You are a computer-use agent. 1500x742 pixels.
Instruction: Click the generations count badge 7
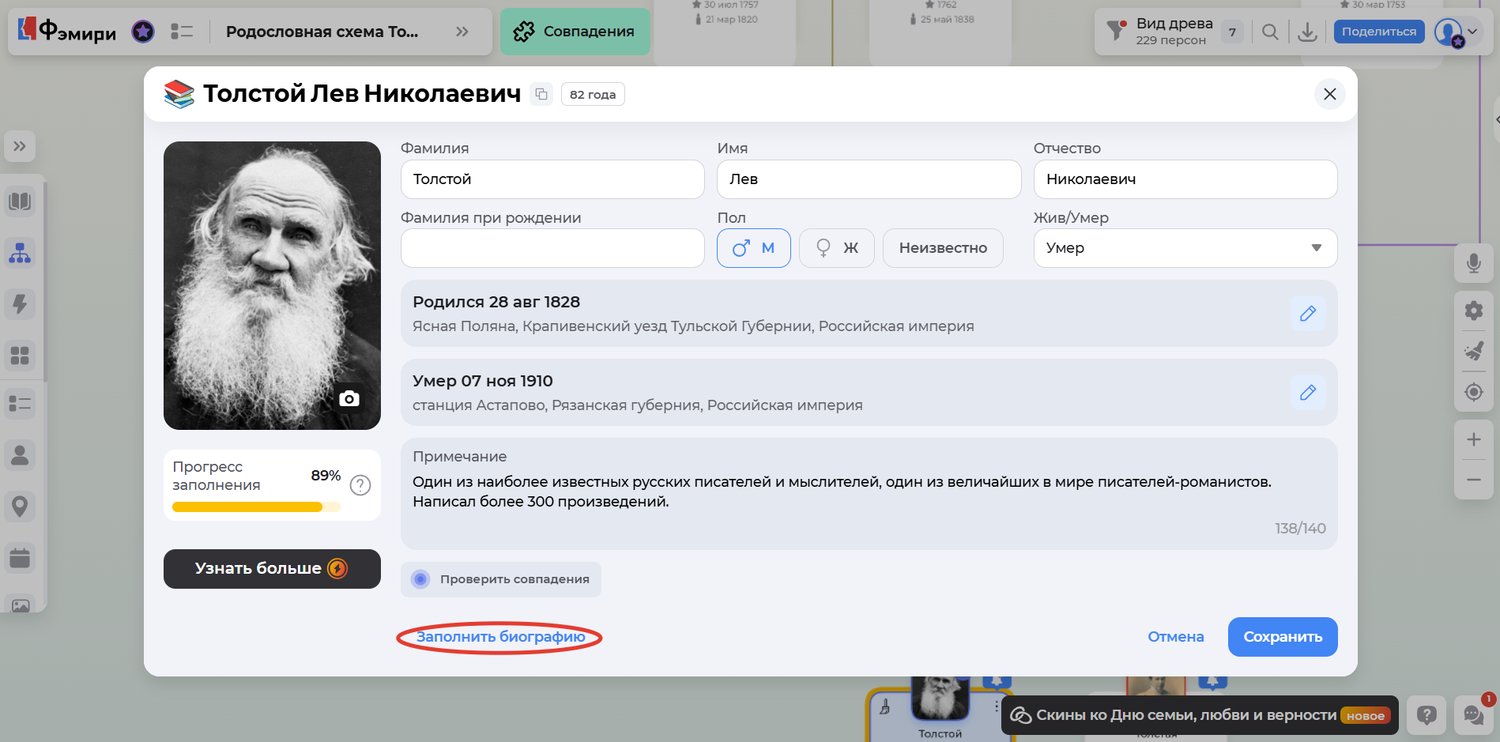pos(1232,32)
